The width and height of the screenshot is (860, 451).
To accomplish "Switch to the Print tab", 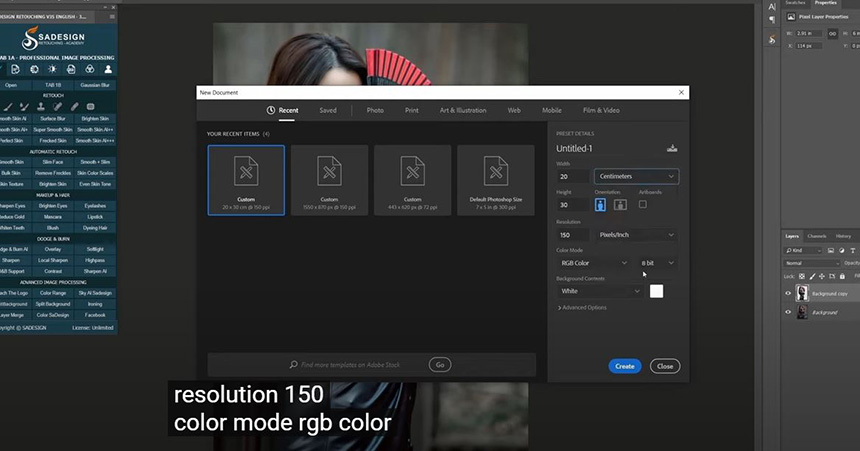I will [411, 110].
